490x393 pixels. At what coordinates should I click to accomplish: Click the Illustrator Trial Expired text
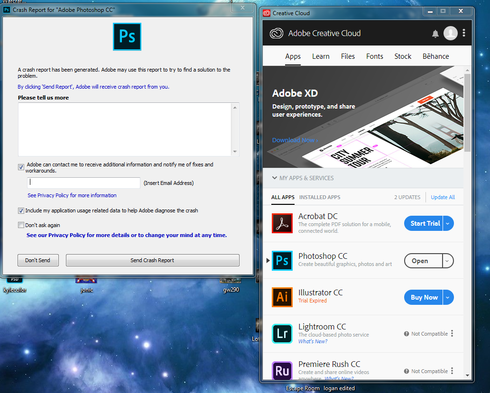coord(312,301)
